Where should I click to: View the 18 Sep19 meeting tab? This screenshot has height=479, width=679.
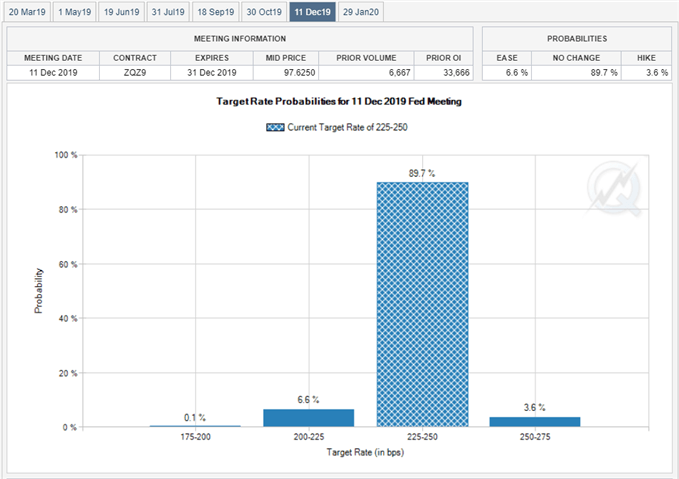pyautogui.click(x=215, y=12)
